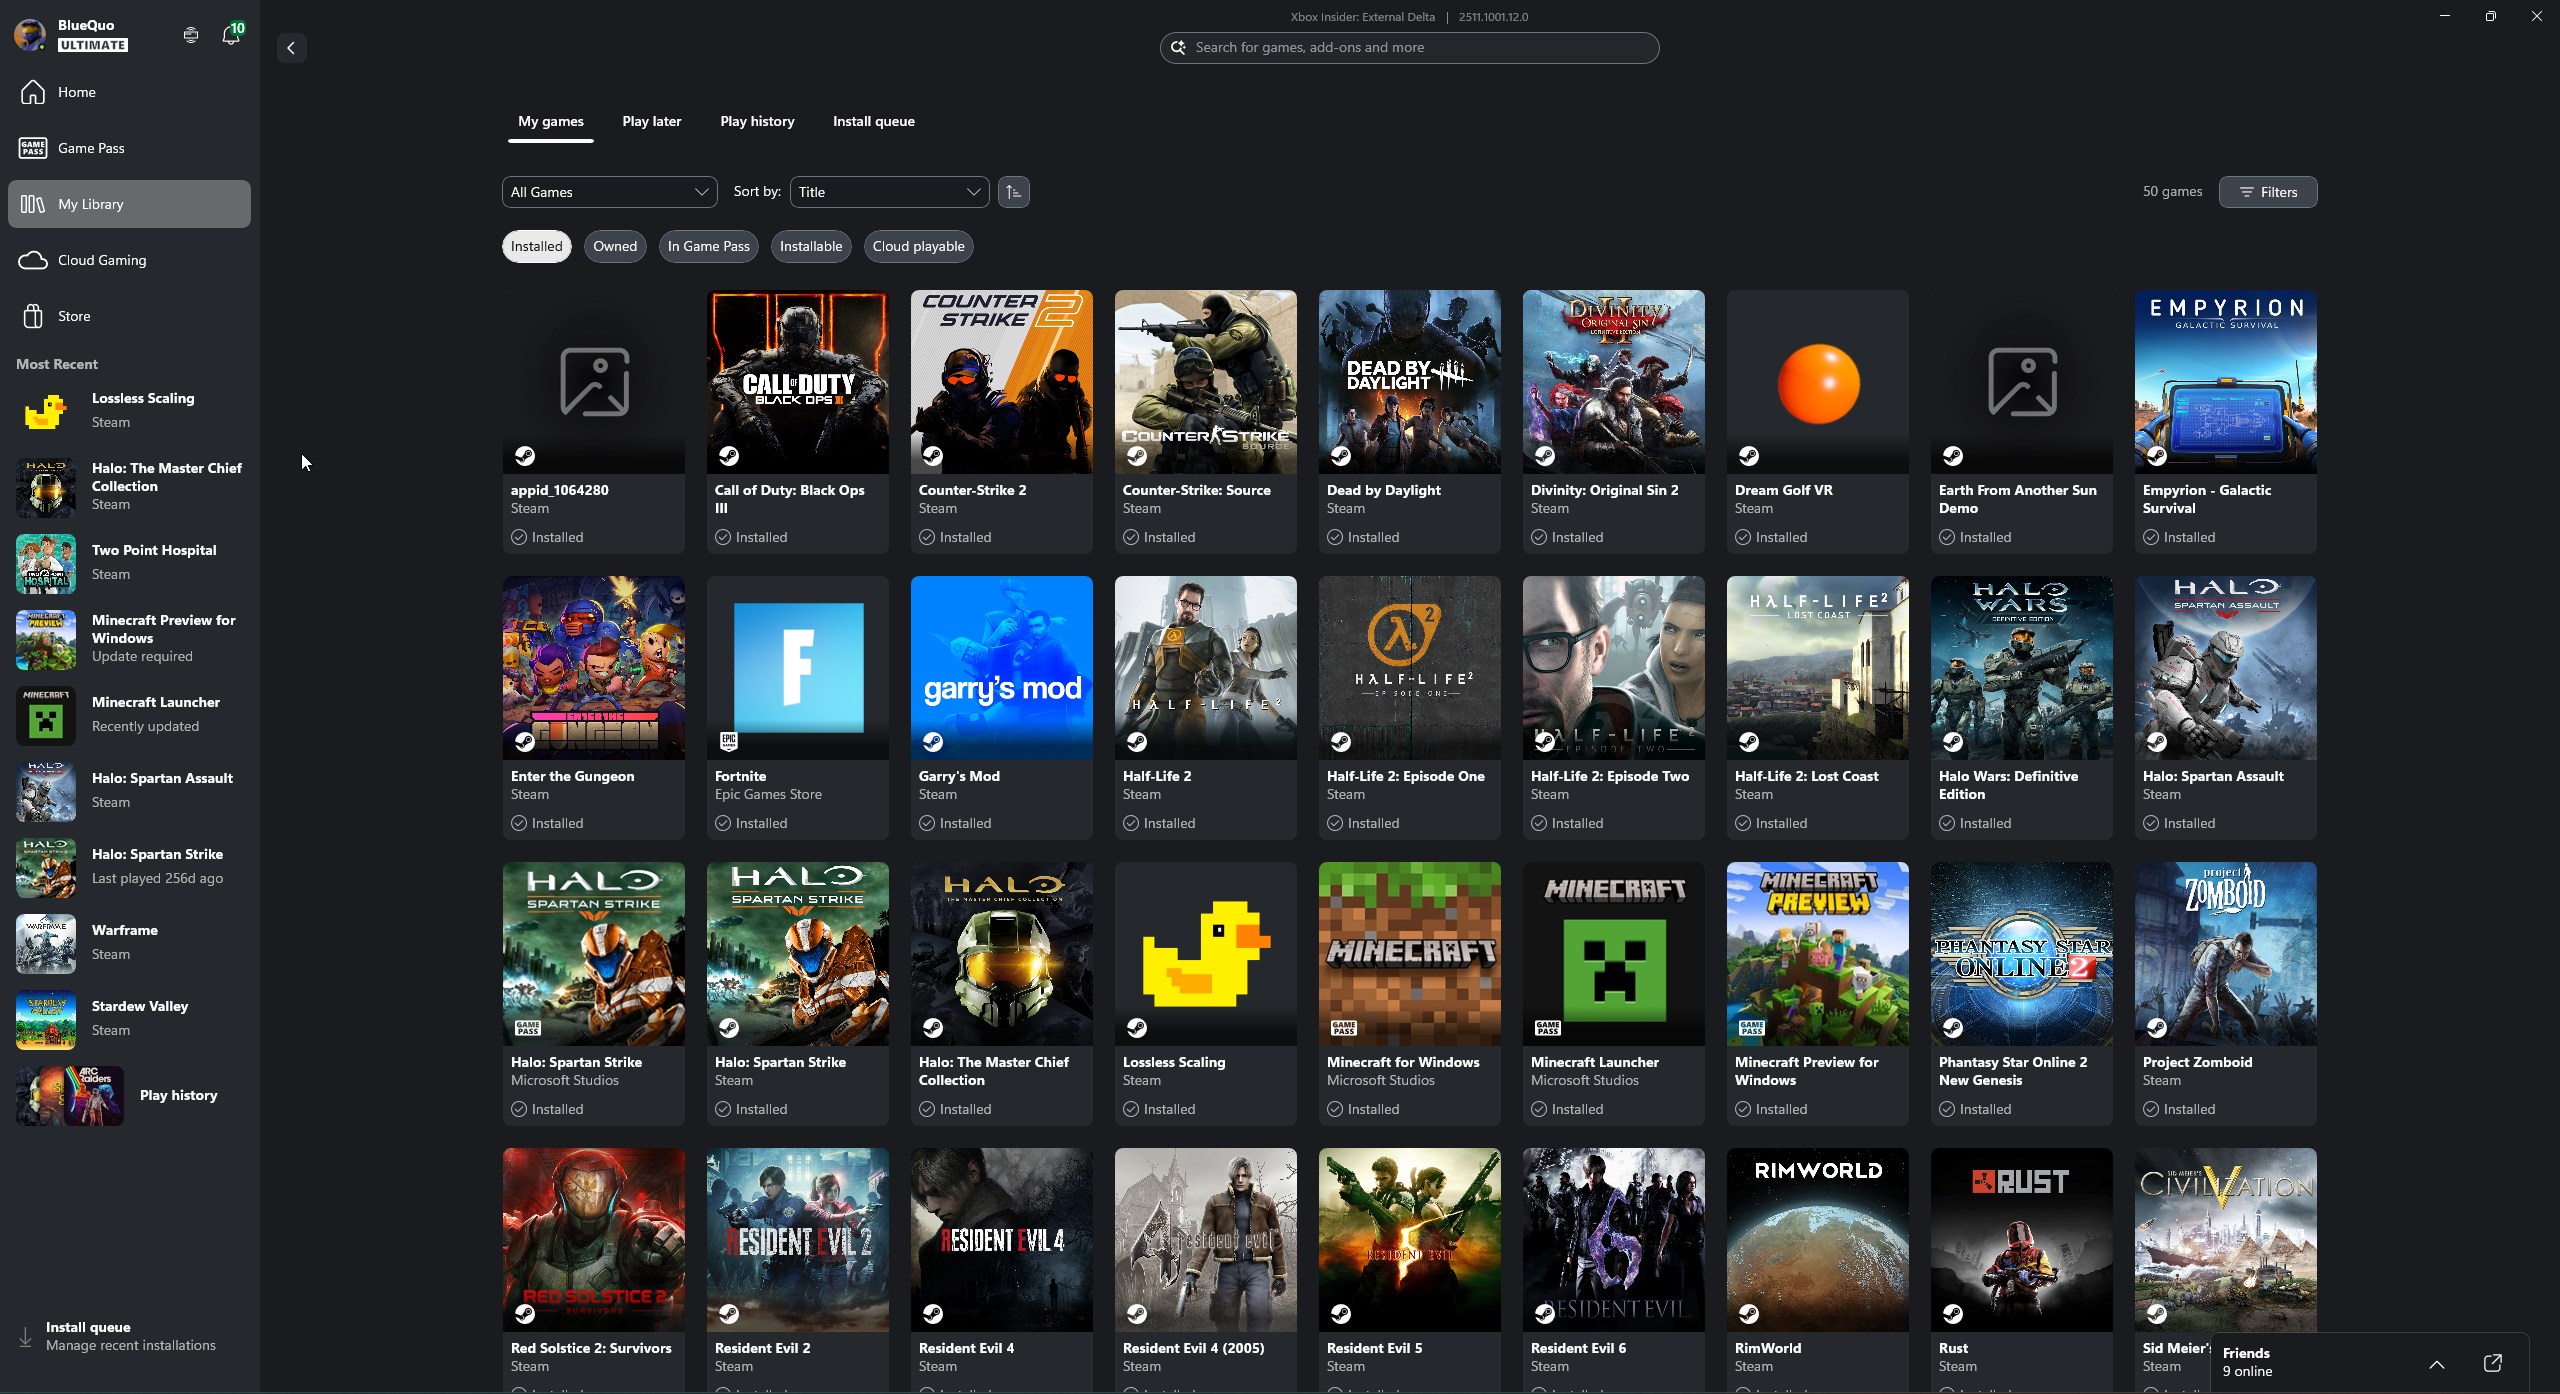Switch to the Play history tab
2560x1394 pixels.
coord(757,121)
